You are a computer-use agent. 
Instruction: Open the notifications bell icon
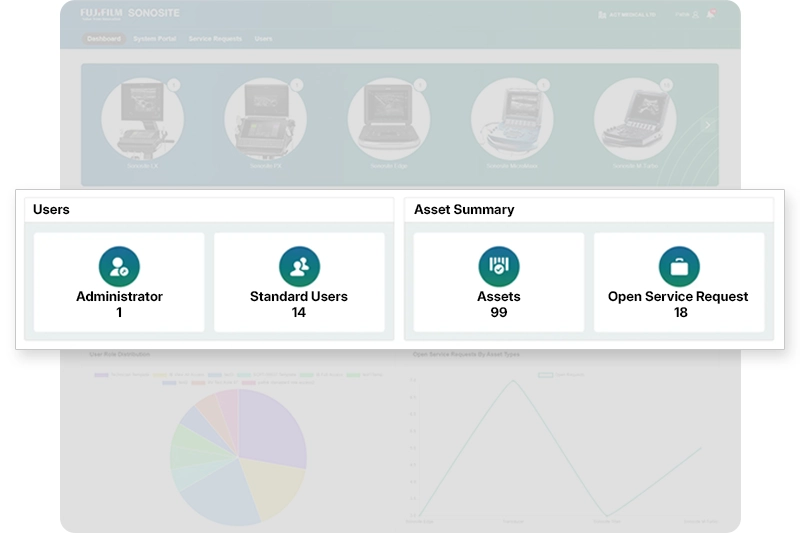[x=711, y=14]
